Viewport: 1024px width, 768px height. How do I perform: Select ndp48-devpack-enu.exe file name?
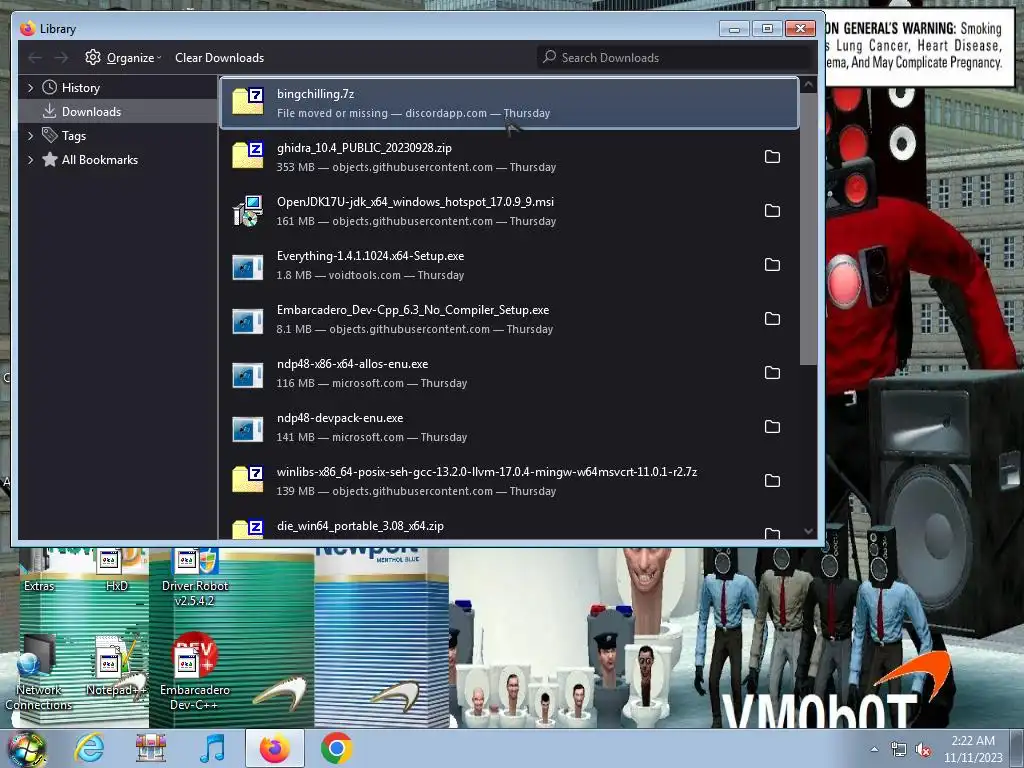[340, 418]
